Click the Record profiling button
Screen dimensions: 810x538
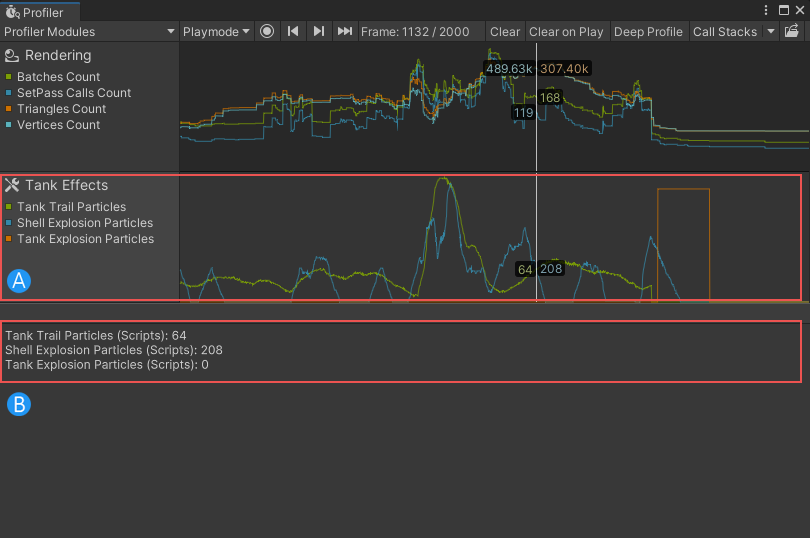(x=267, y=31)
